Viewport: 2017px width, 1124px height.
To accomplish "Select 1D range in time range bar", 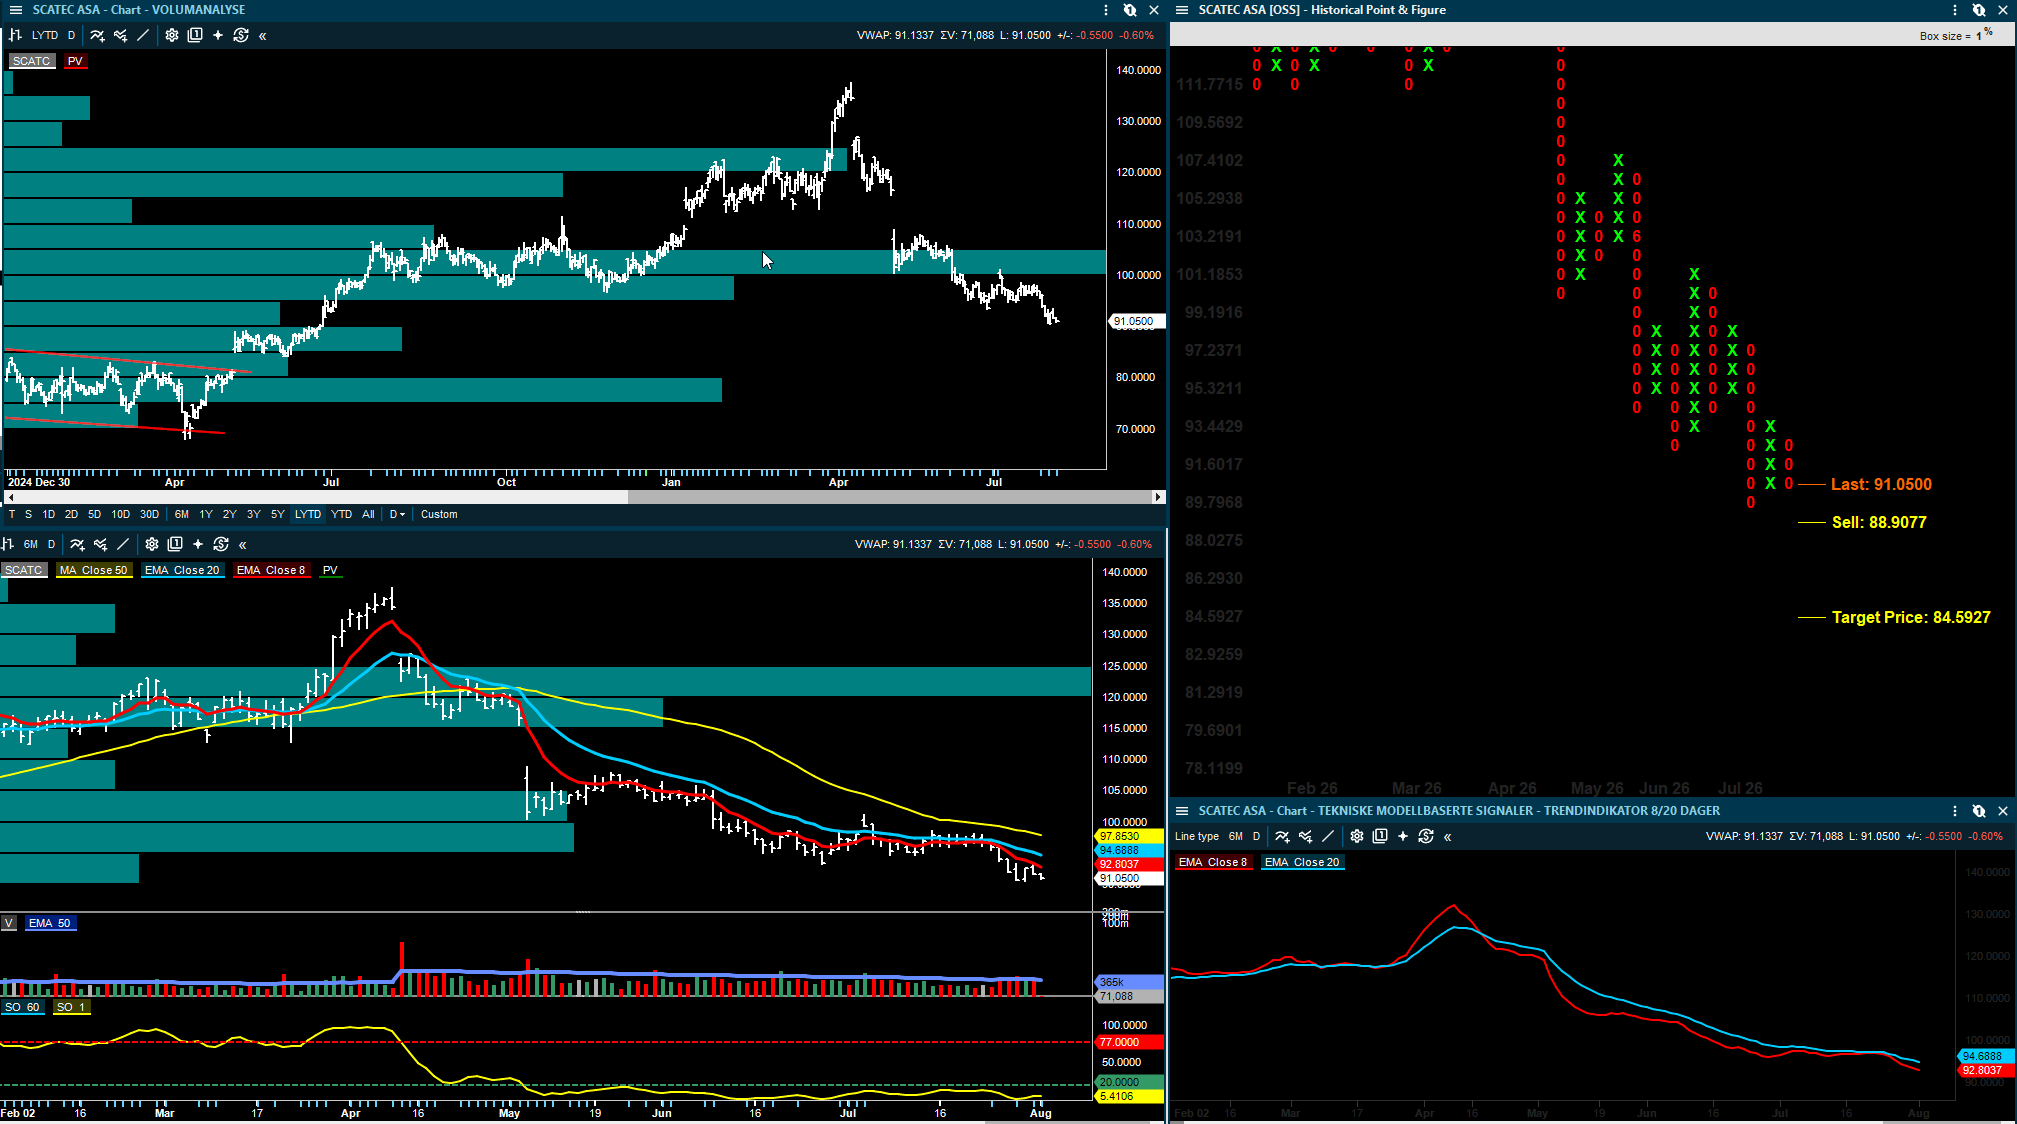I will [49, 514].
